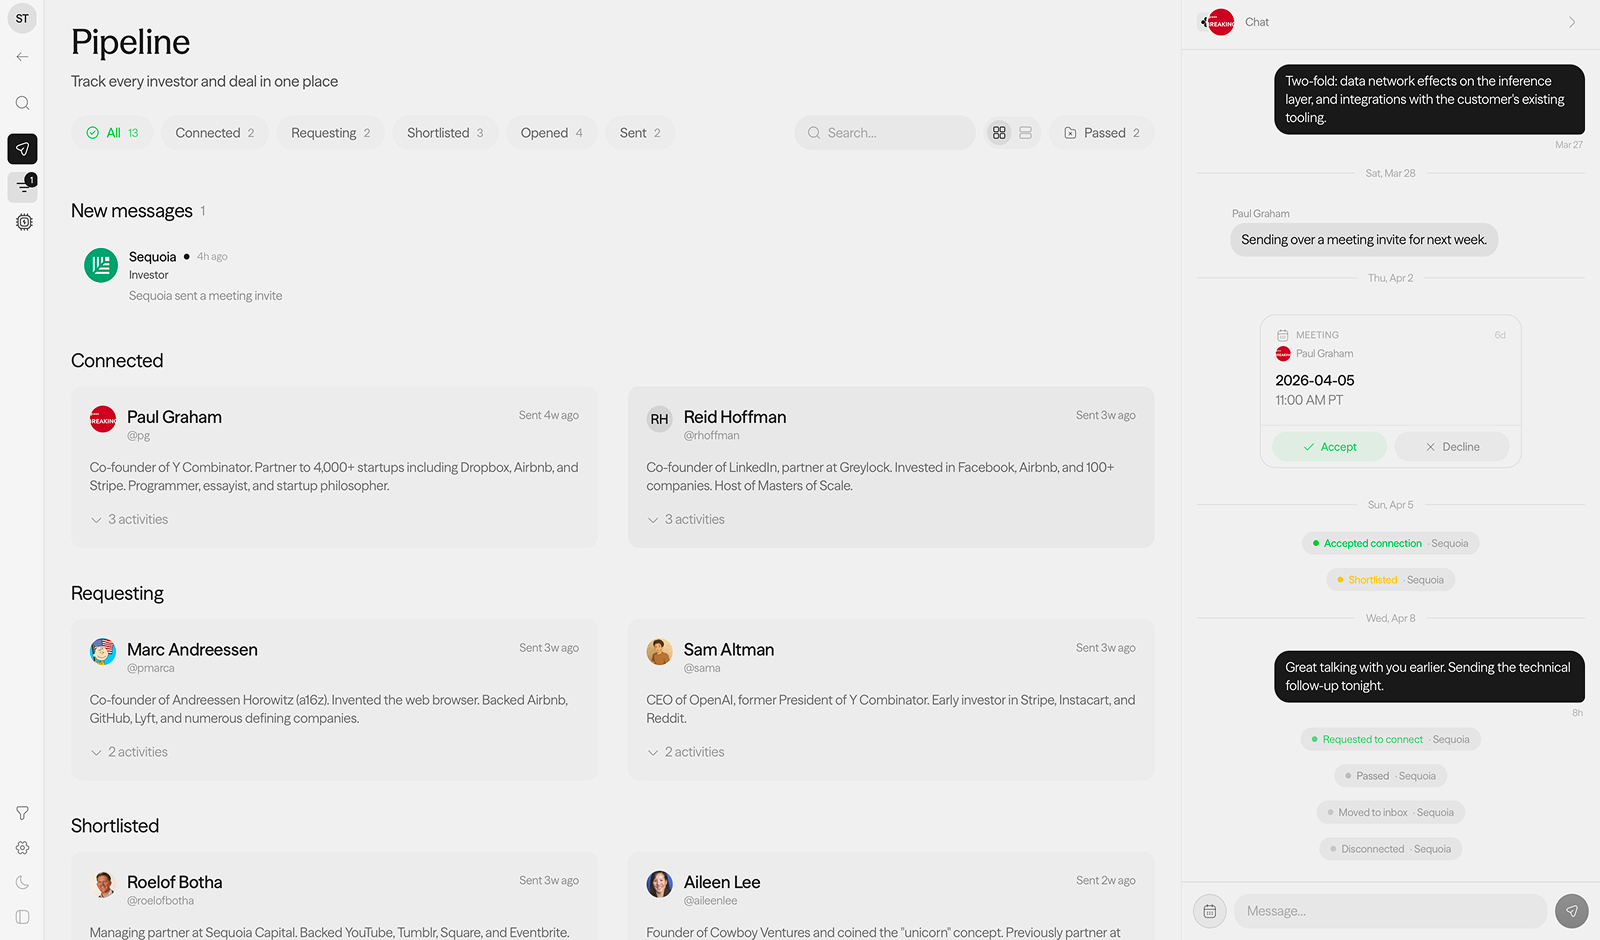Click the Requested to connect chip
This screenshot has width=1600, height=940.
tap(1391, 740)
